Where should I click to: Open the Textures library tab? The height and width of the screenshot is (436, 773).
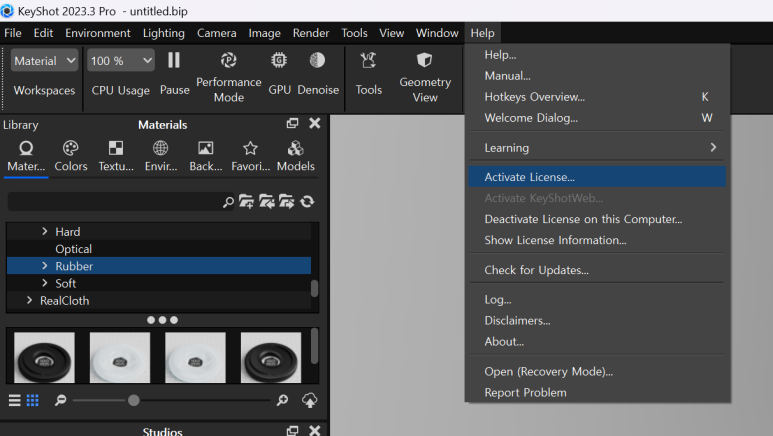pyautogui.click(x=116, y=156)
